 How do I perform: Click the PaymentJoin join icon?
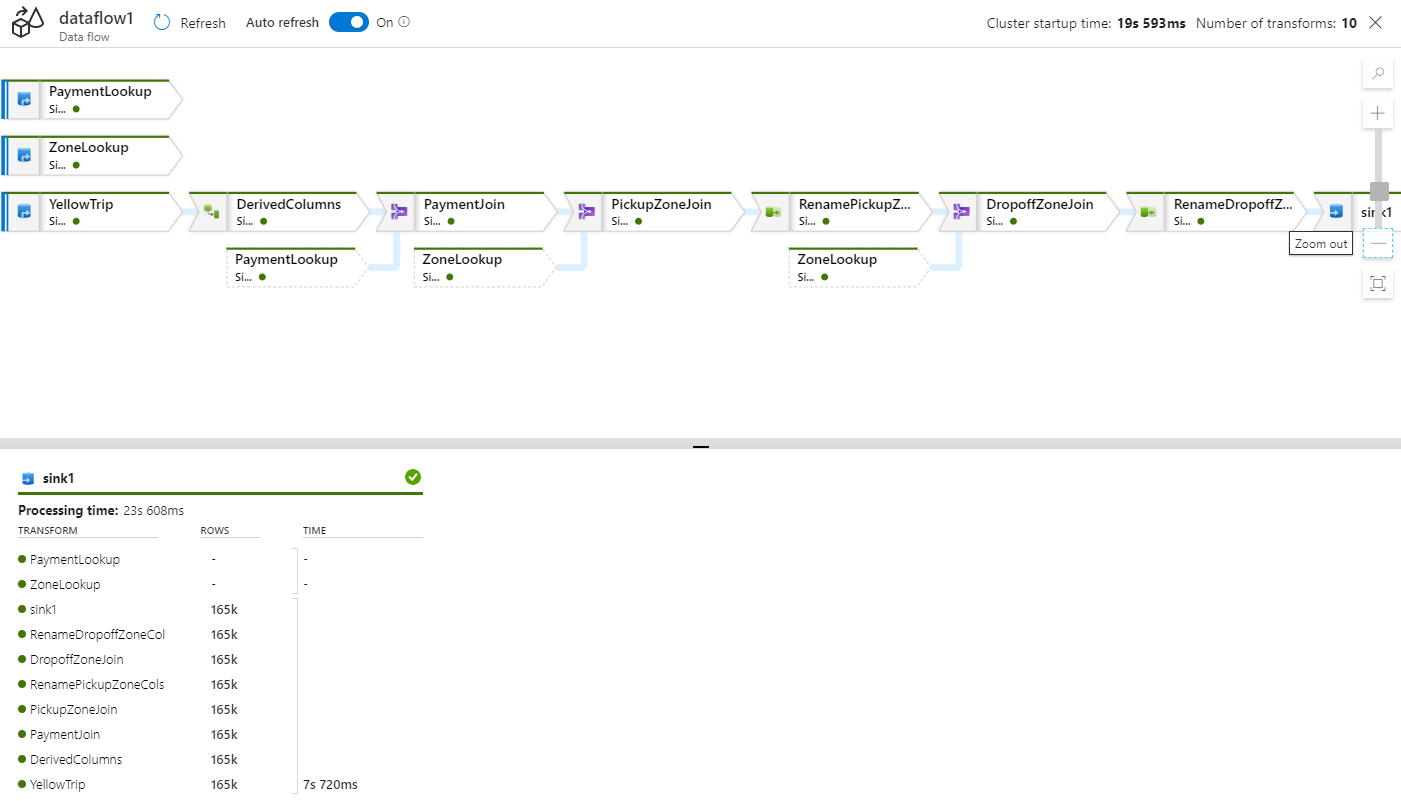[399, 212]
